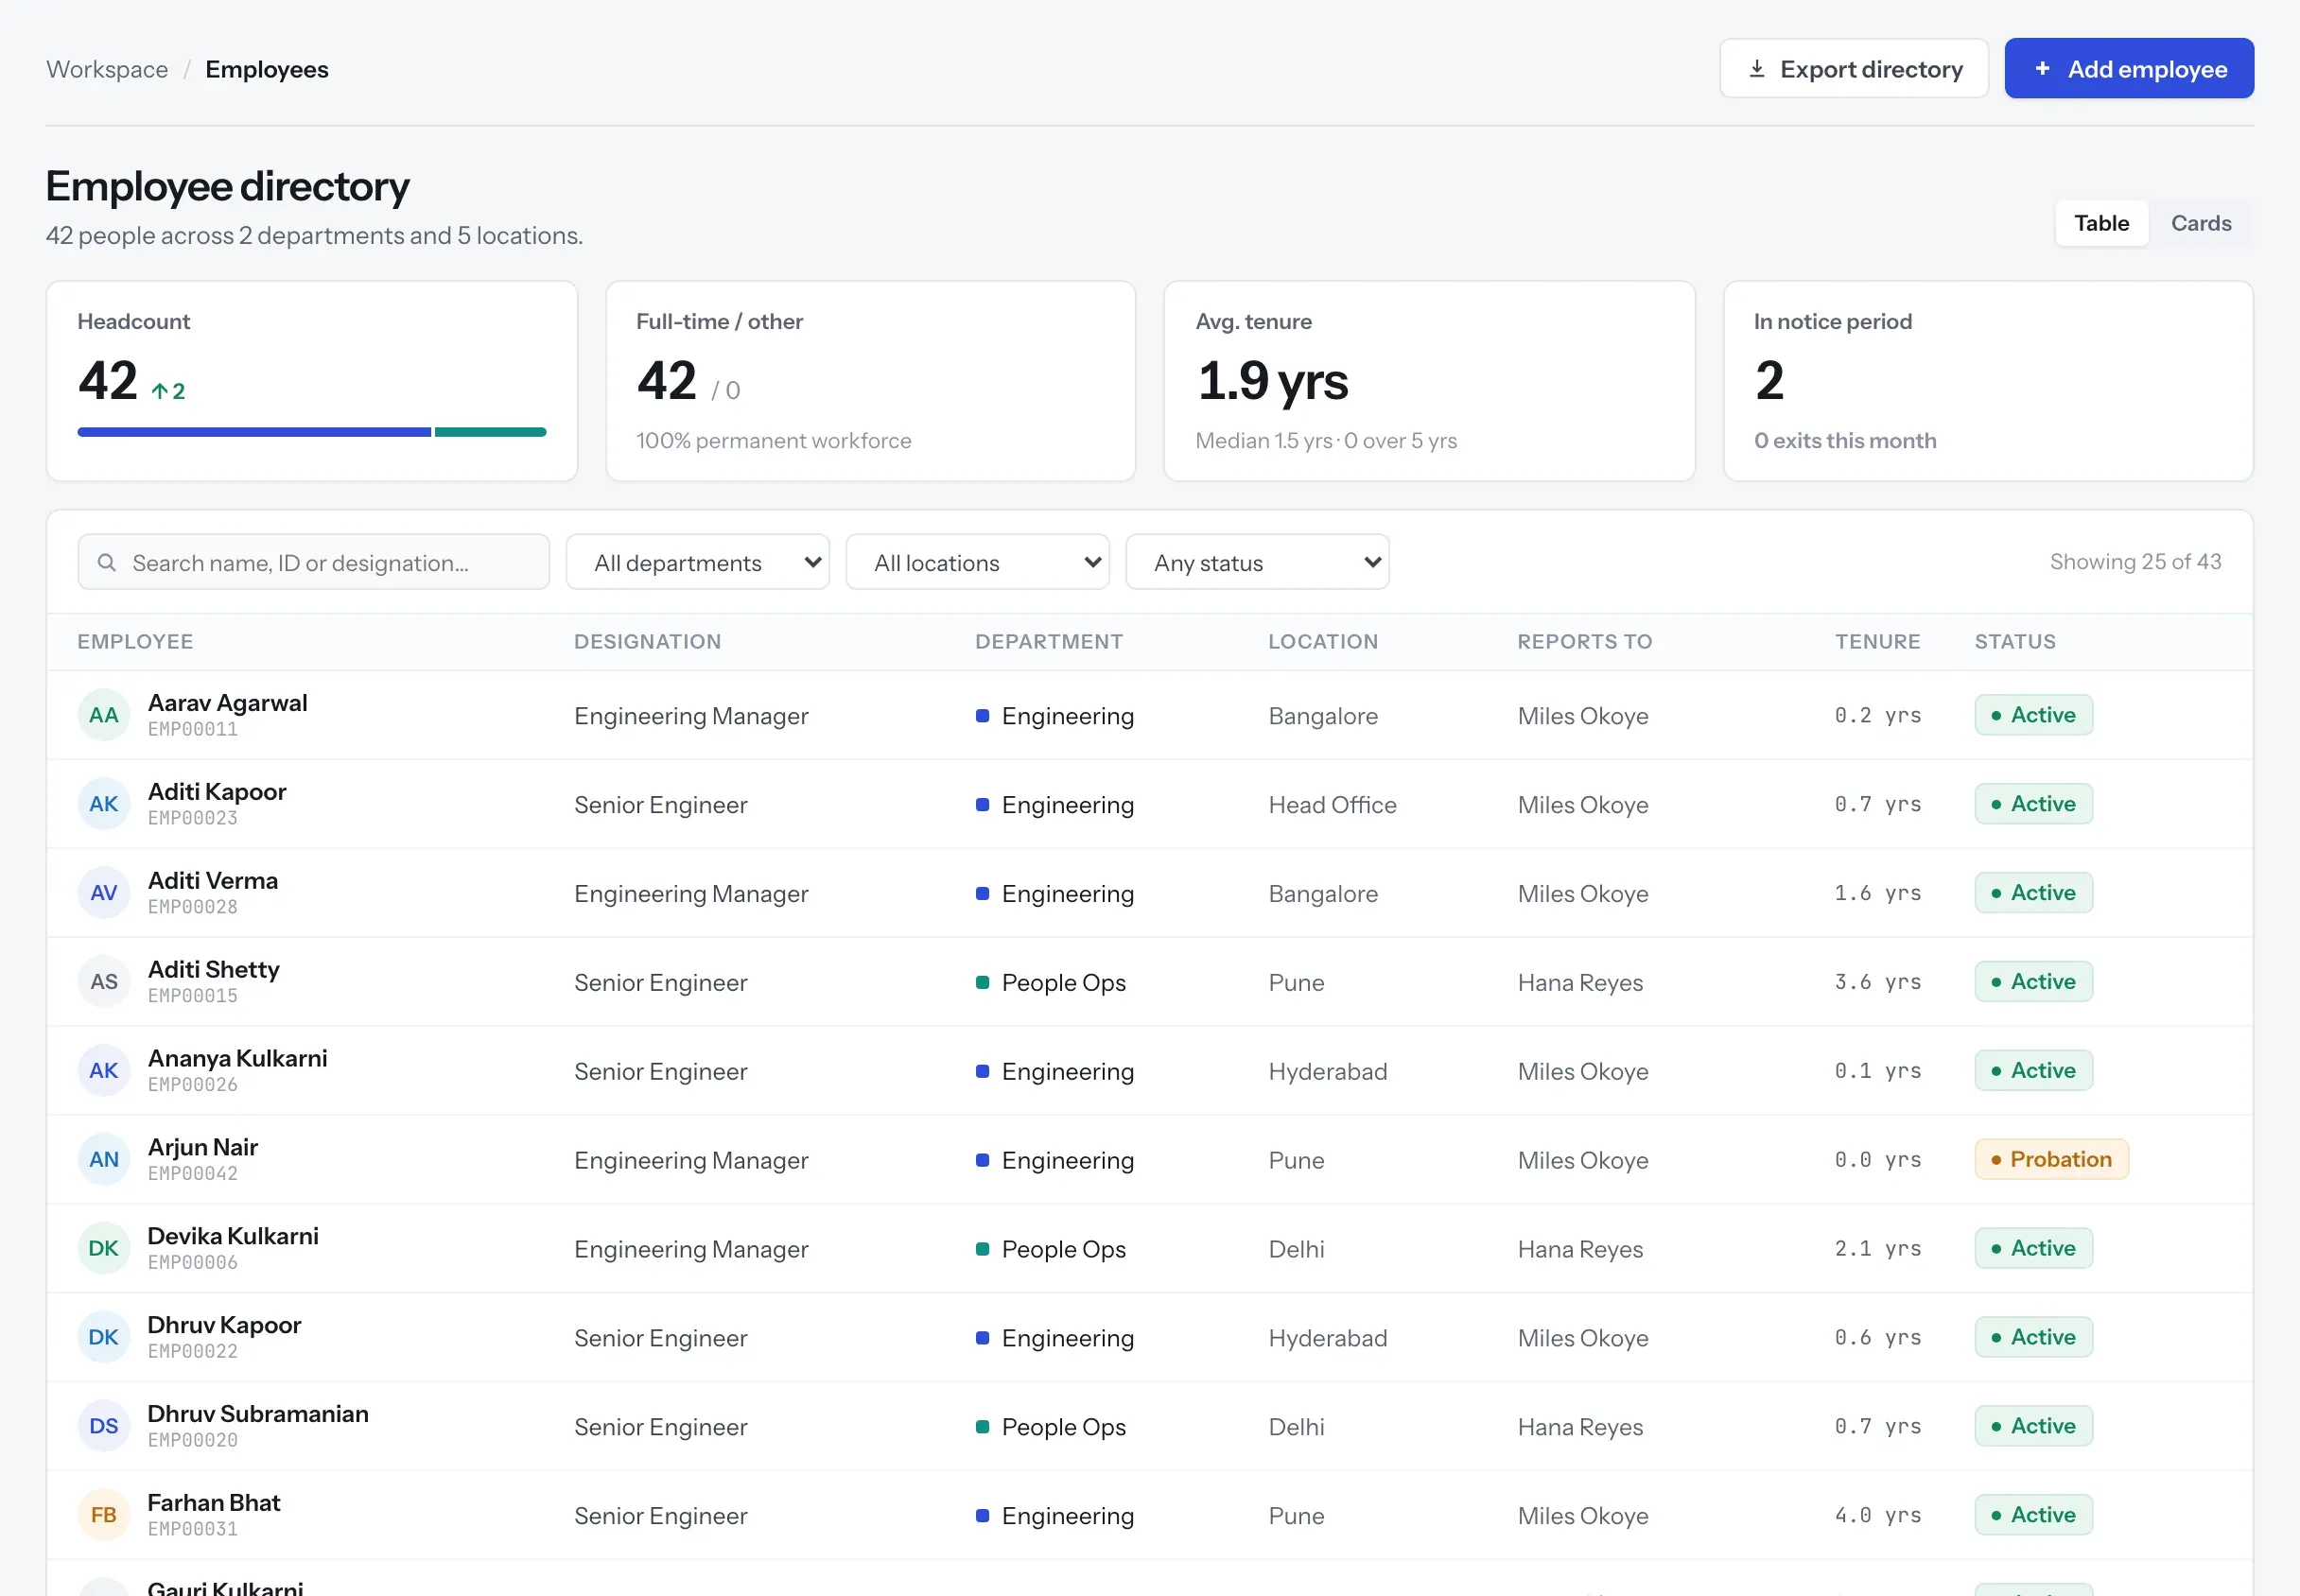Click the Showing 25 of 43 text

click(2135, 562)
